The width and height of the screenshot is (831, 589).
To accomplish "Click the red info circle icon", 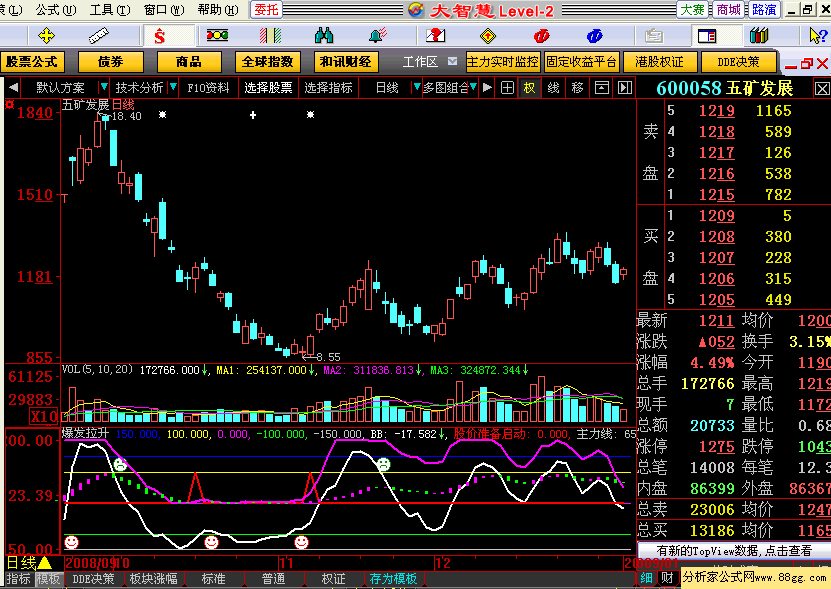I will pos(541,36).
